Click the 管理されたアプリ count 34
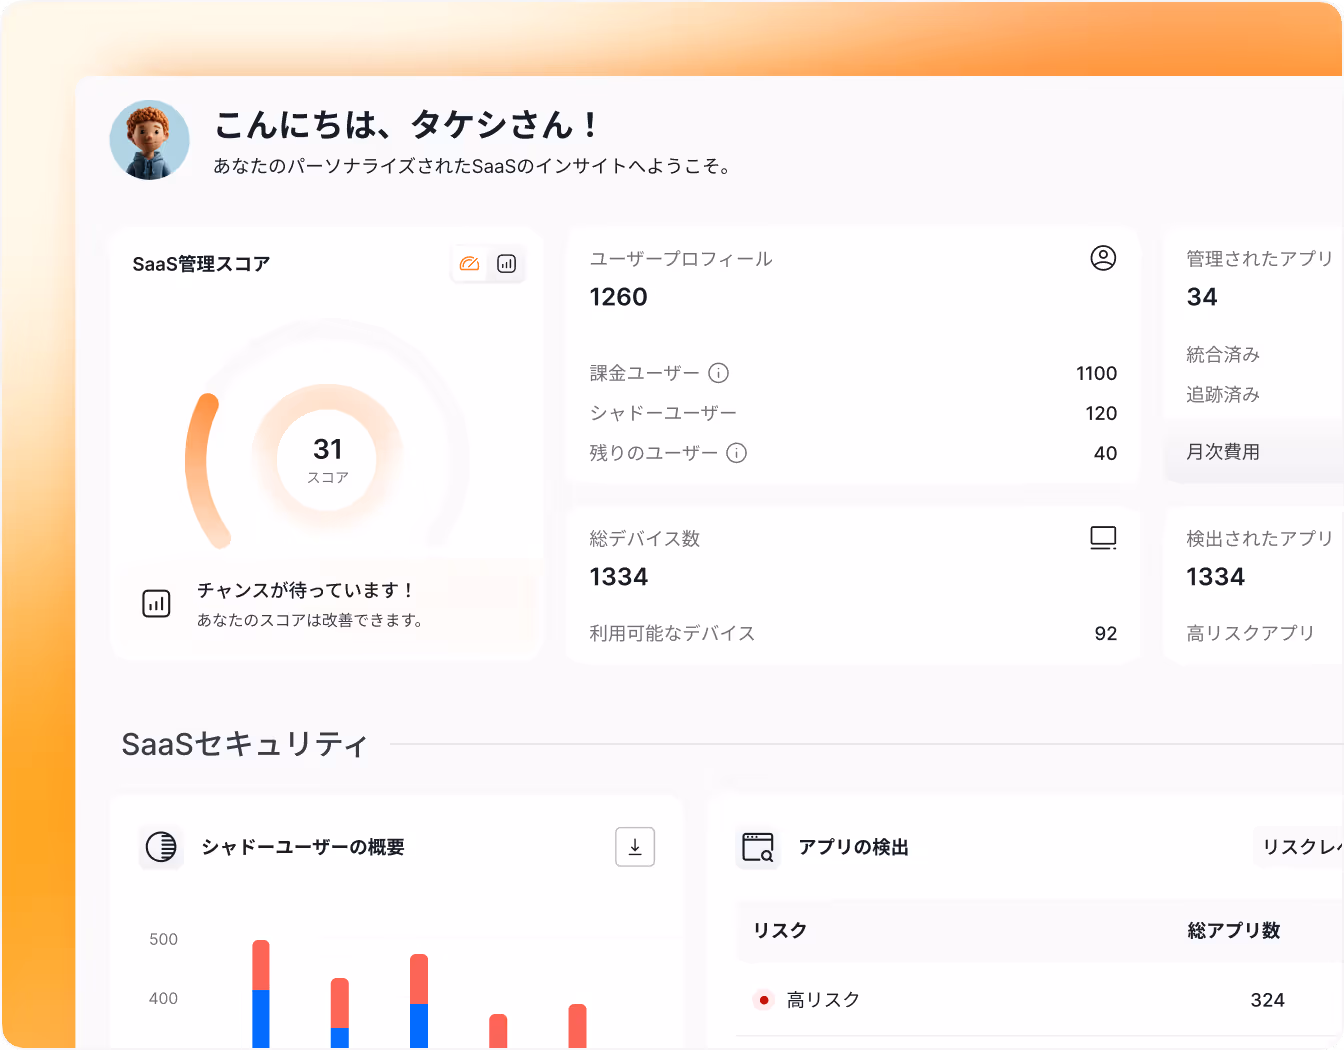 [1202, 297]
